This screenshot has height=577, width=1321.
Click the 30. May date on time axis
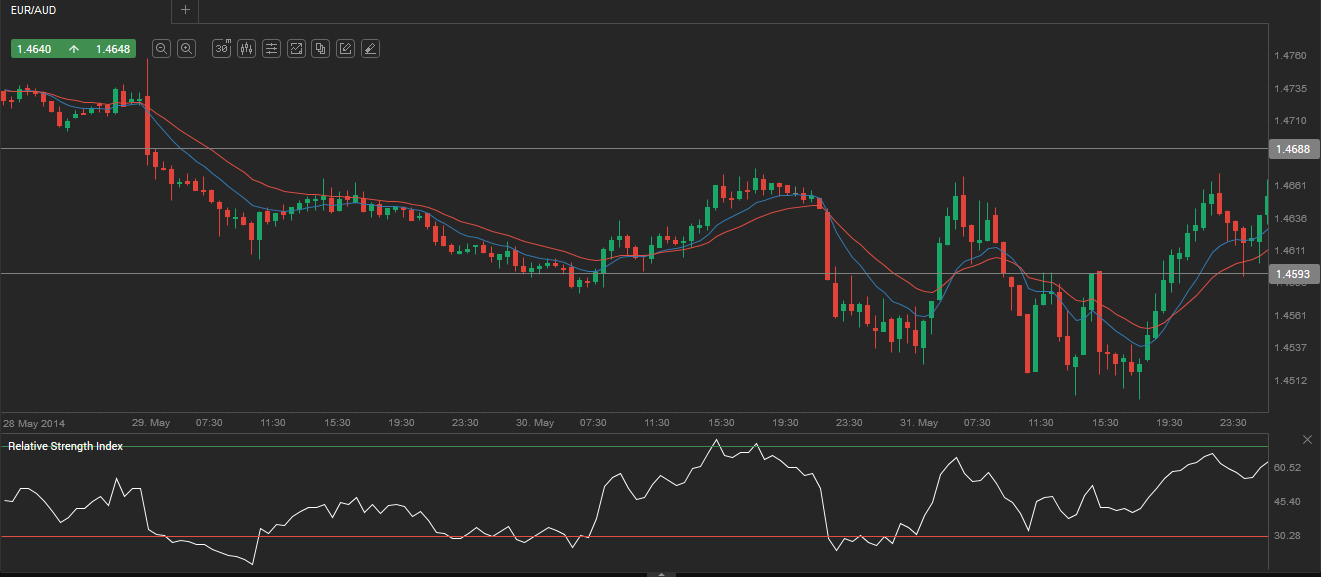[x=536, y=423]
